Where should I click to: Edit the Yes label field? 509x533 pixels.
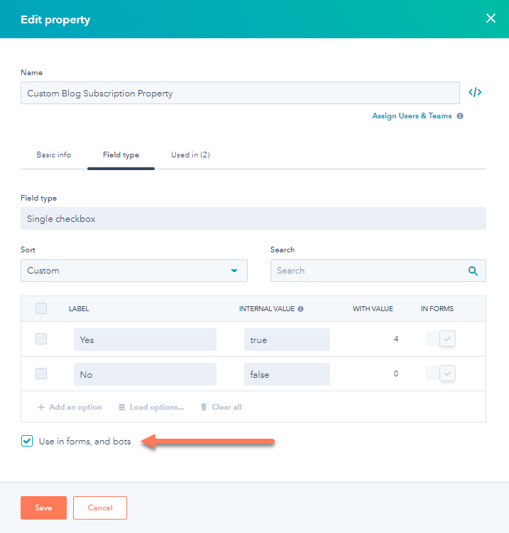[145, 340]
